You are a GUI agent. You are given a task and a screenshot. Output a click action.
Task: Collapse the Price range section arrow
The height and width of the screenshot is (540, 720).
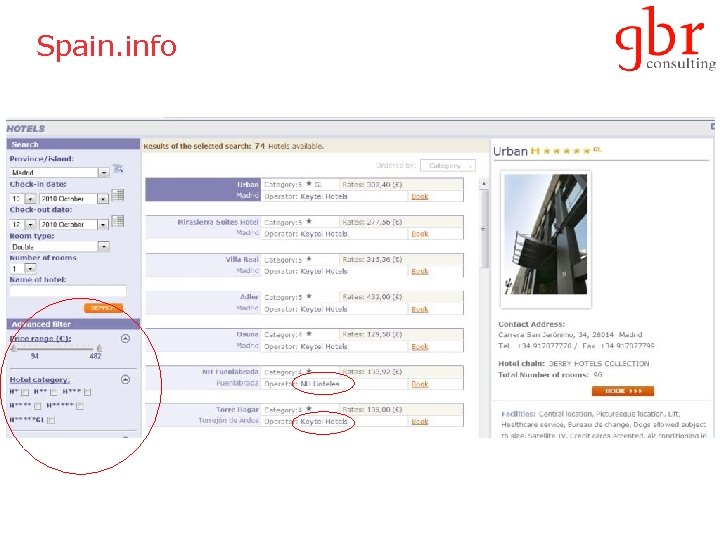tap(125, 338)
